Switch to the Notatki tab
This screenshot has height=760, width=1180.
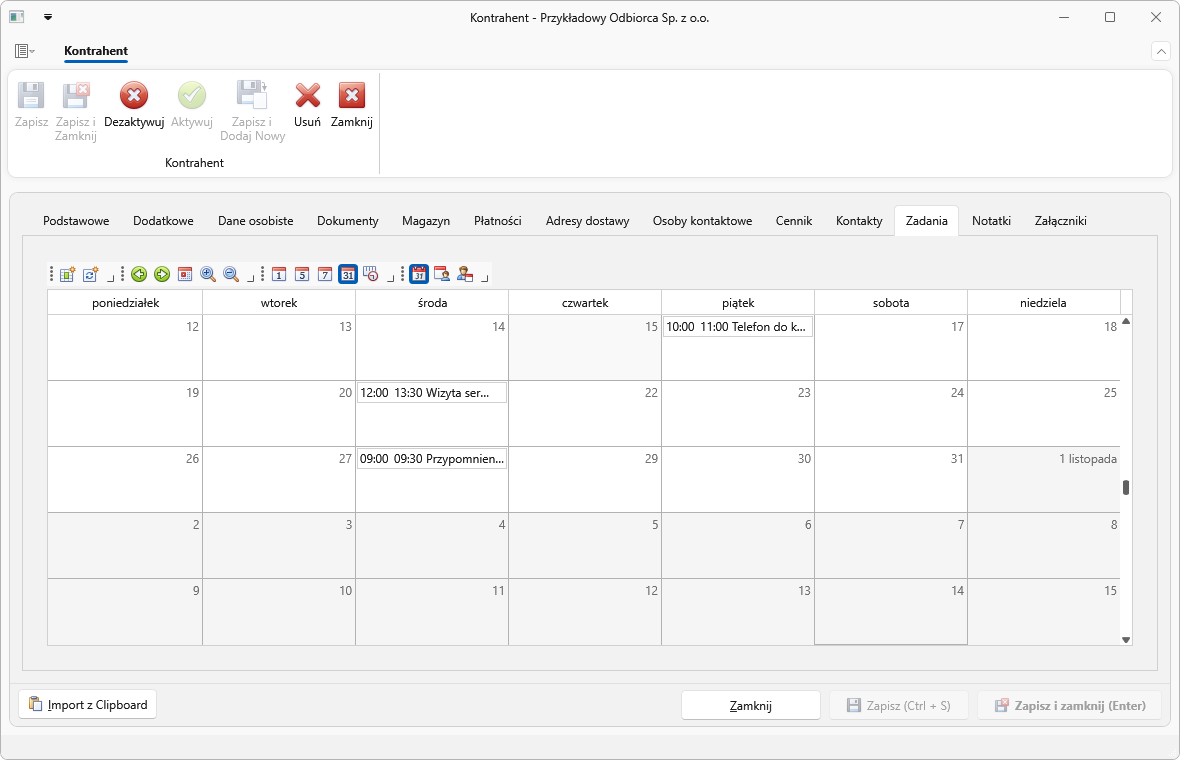[x=991, y=220]
